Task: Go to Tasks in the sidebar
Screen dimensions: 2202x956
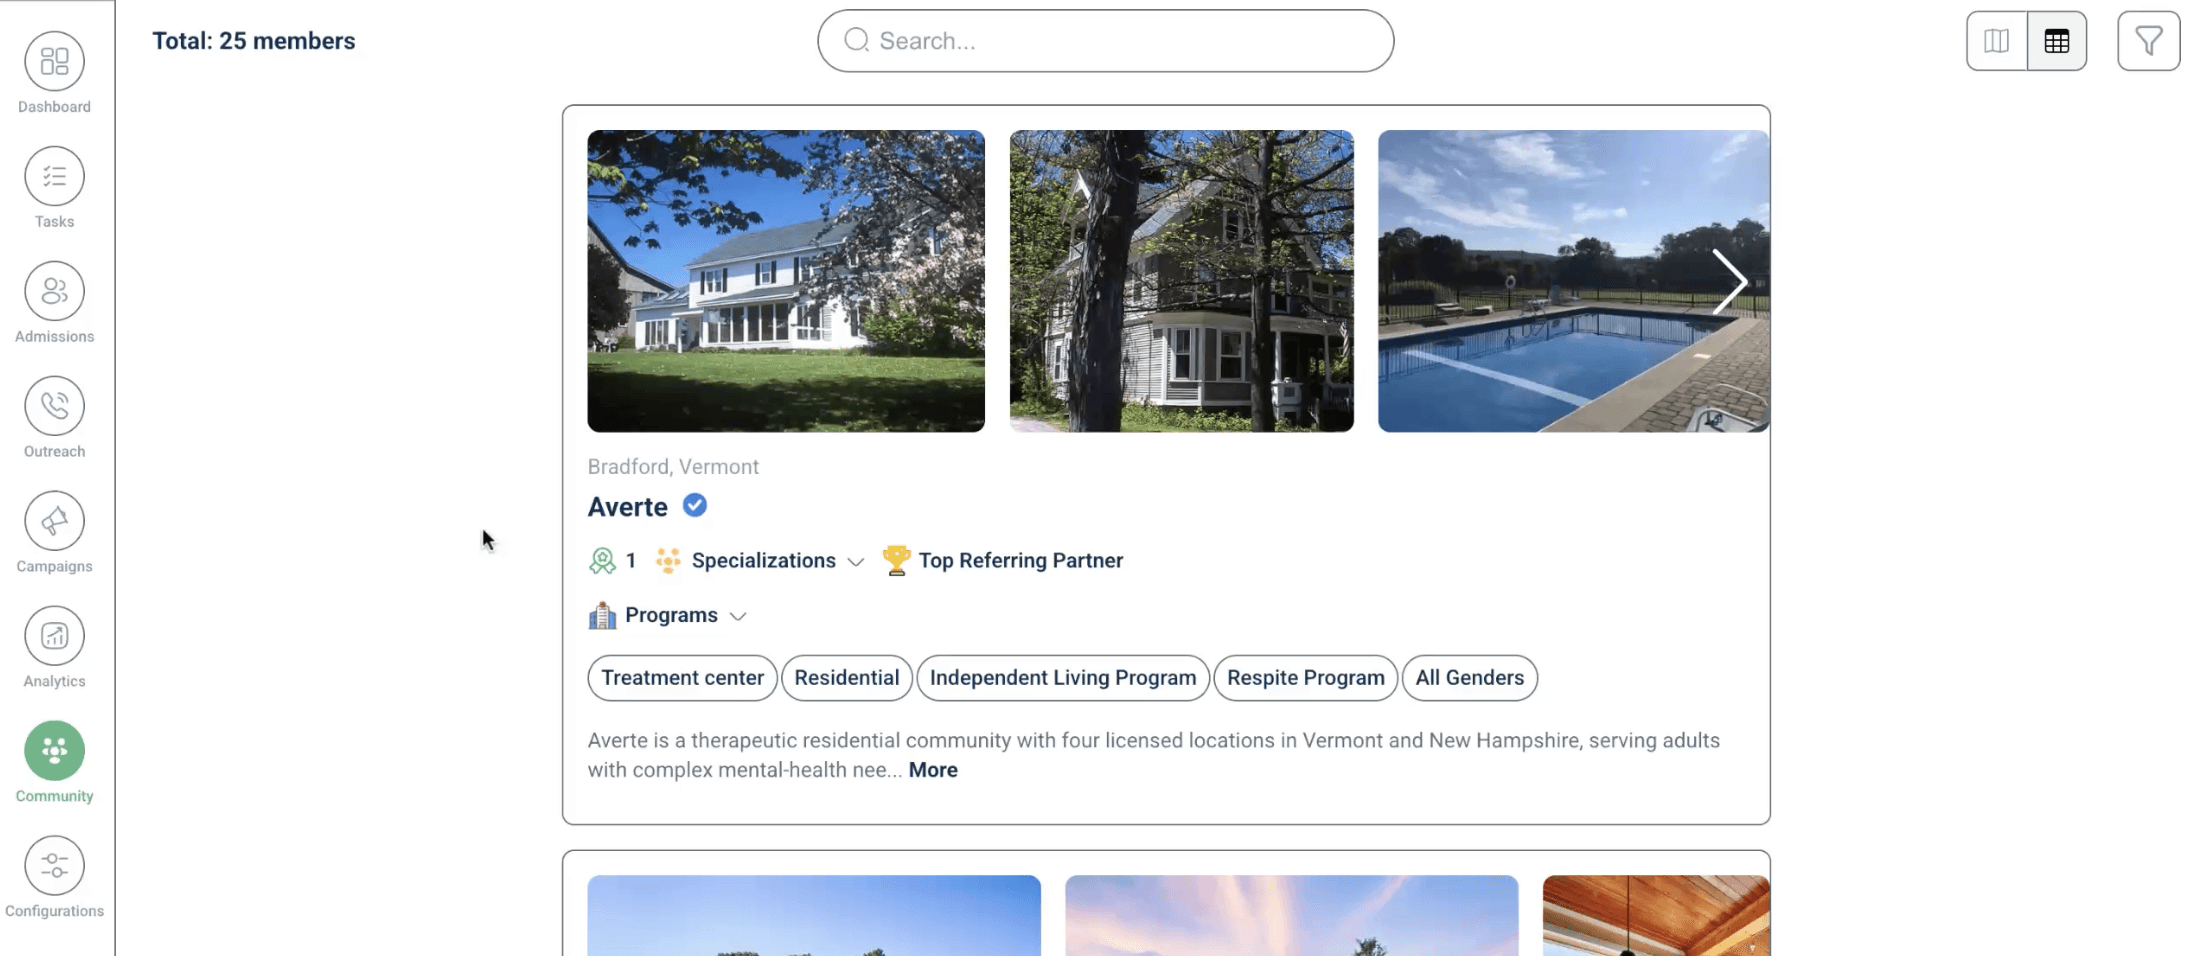Action: (54, 177)
